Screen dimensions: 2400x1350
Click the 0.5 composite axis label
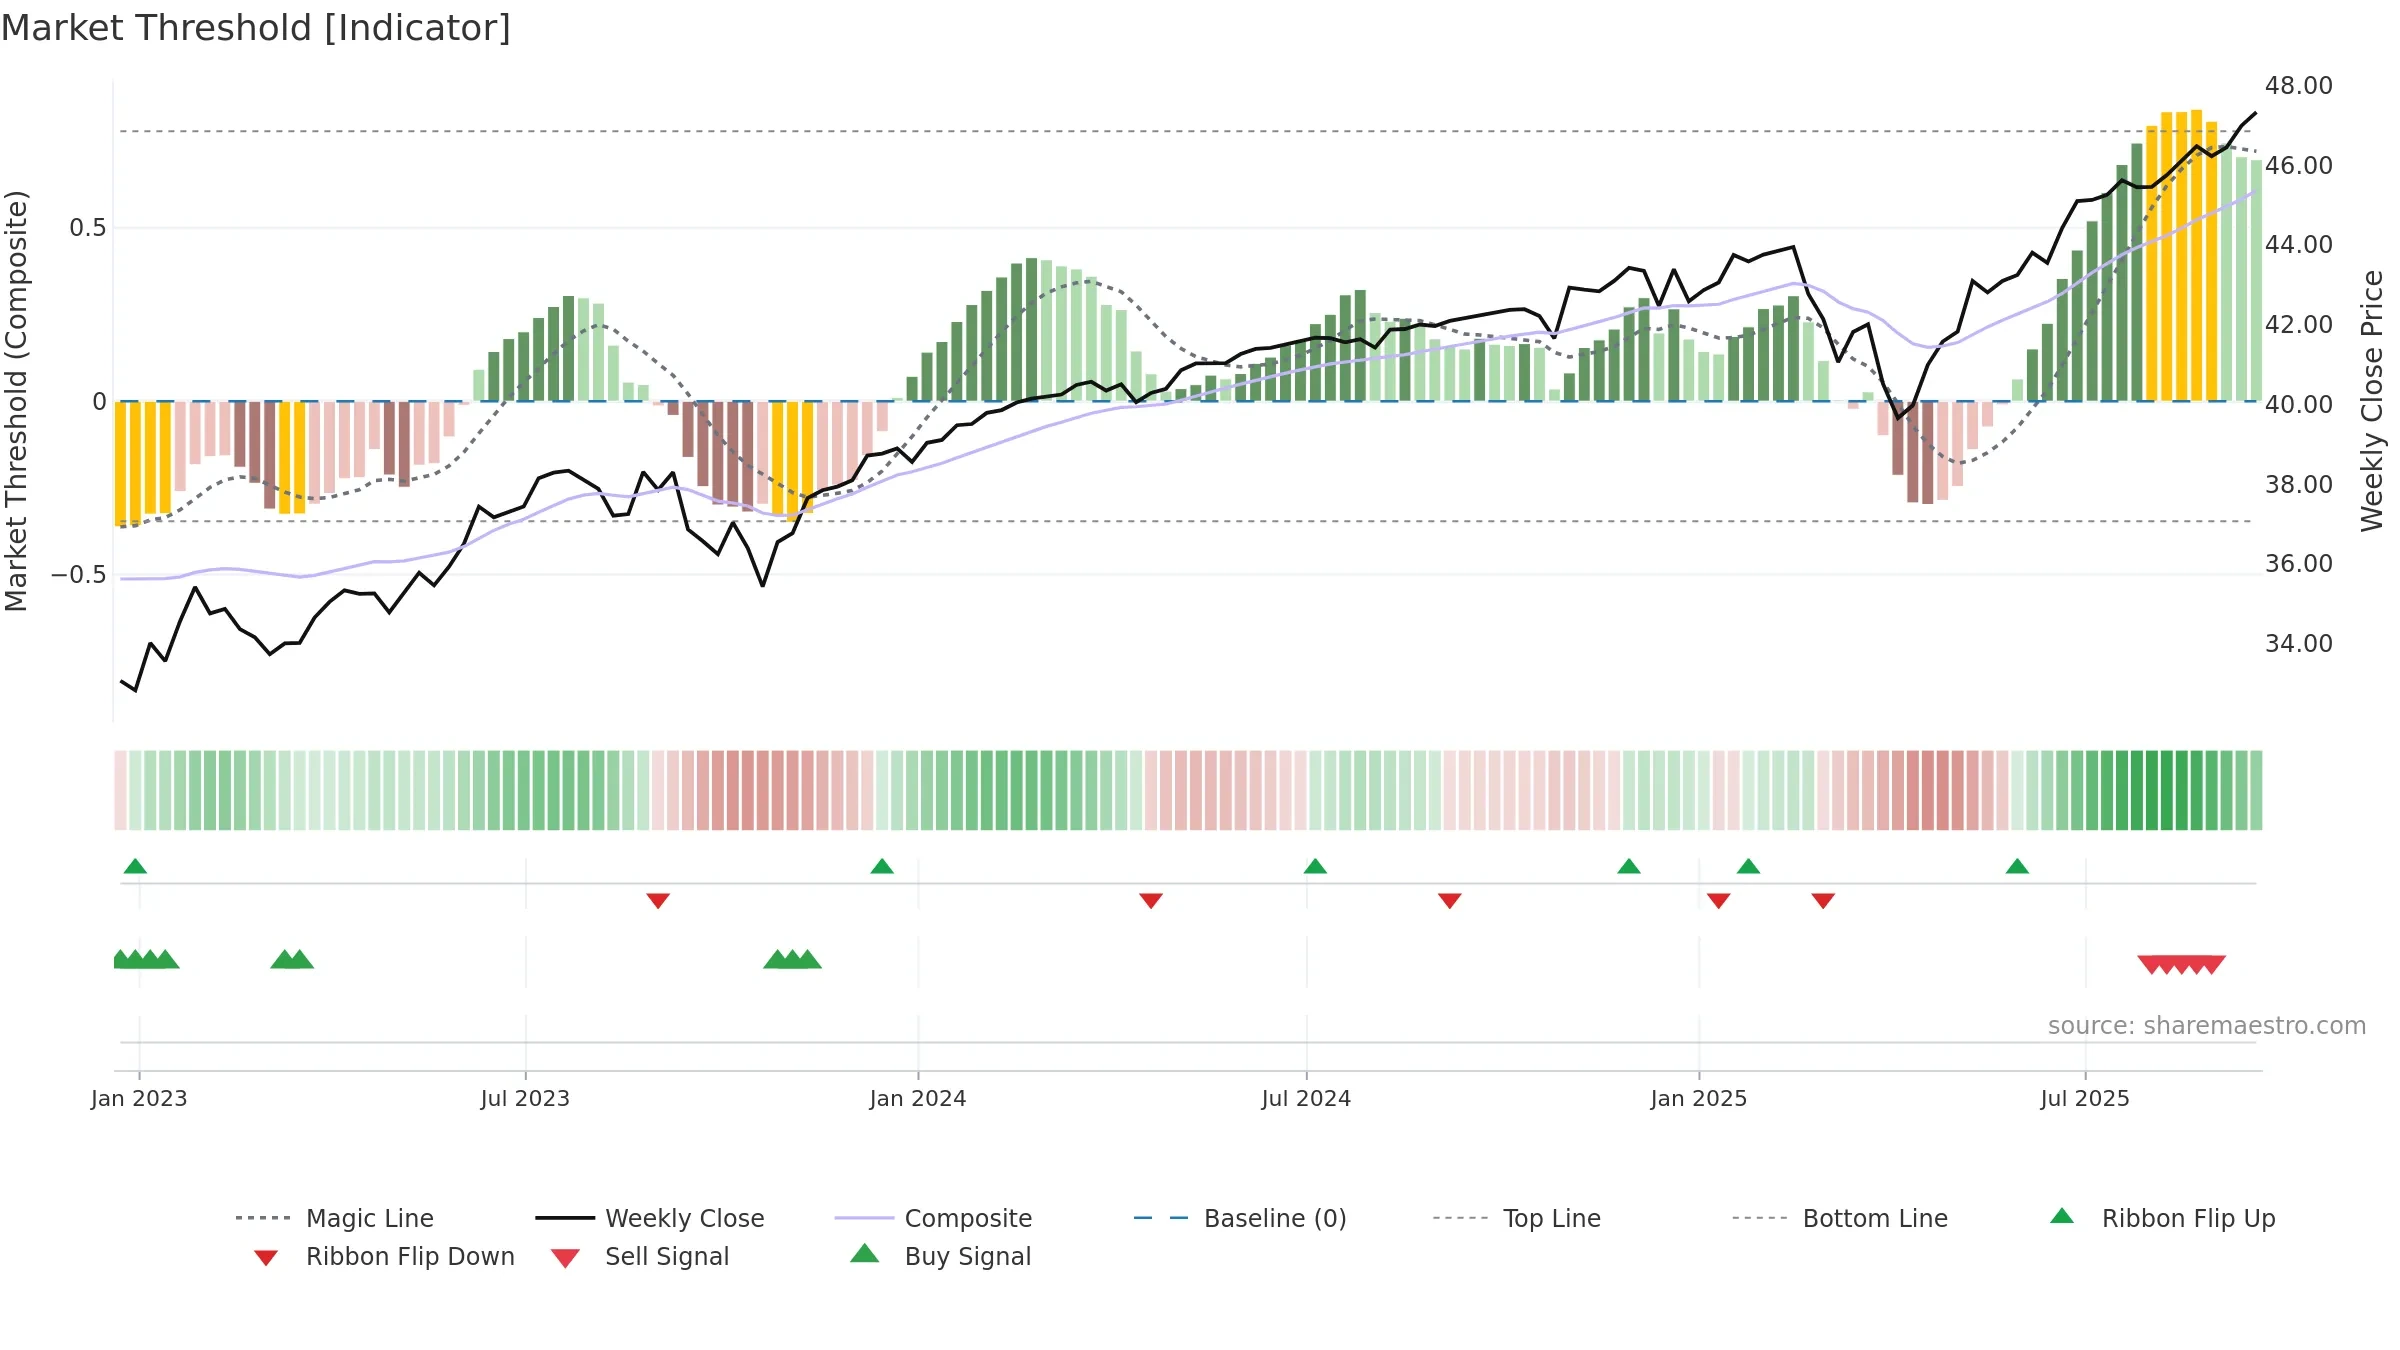click(x=87, y=228)
